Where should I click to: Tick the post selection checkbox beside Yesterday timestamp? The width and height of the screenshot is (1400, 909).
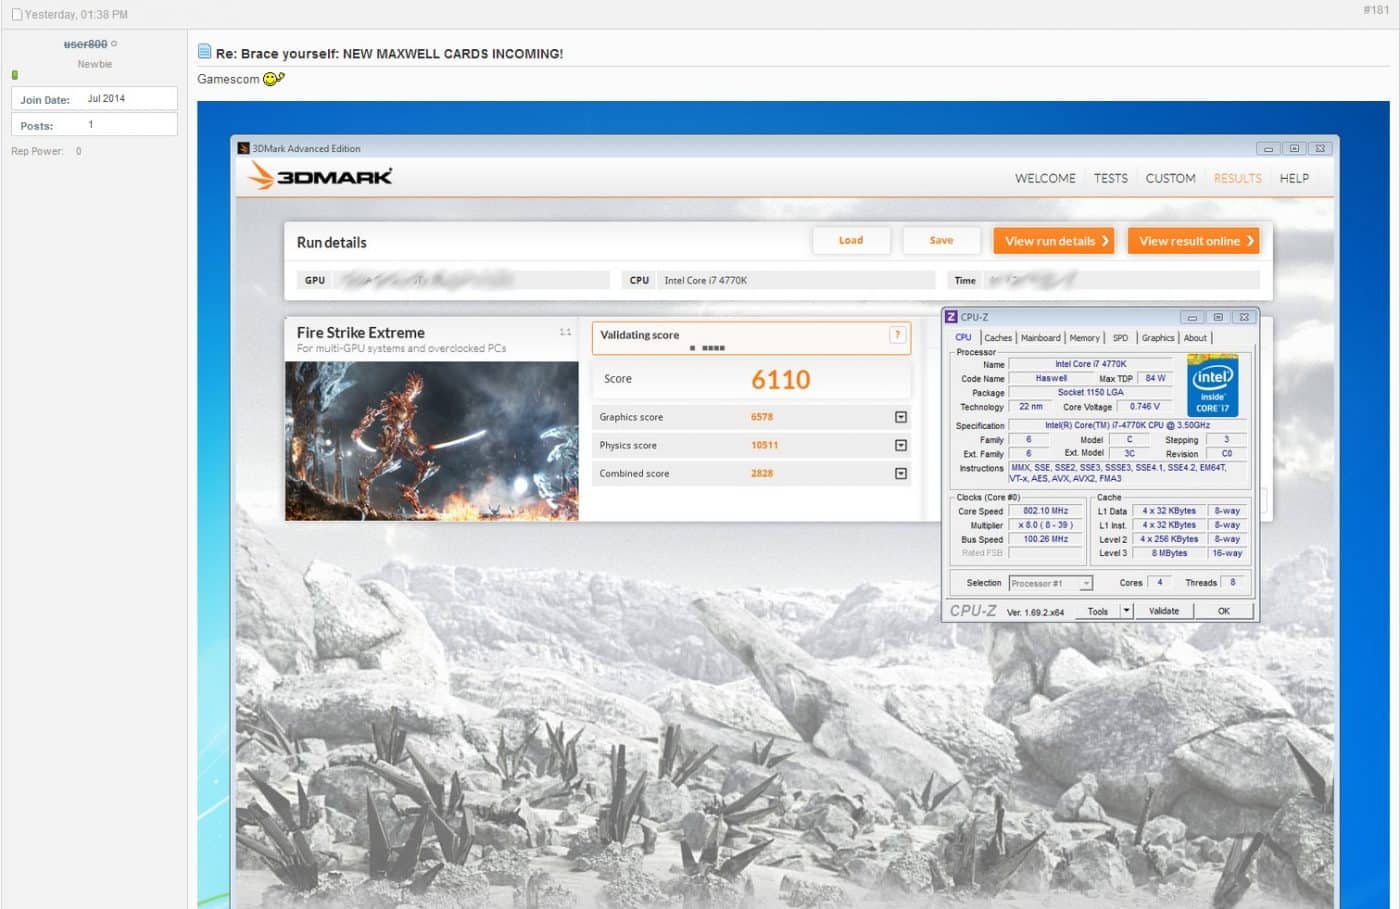(17, 15)
